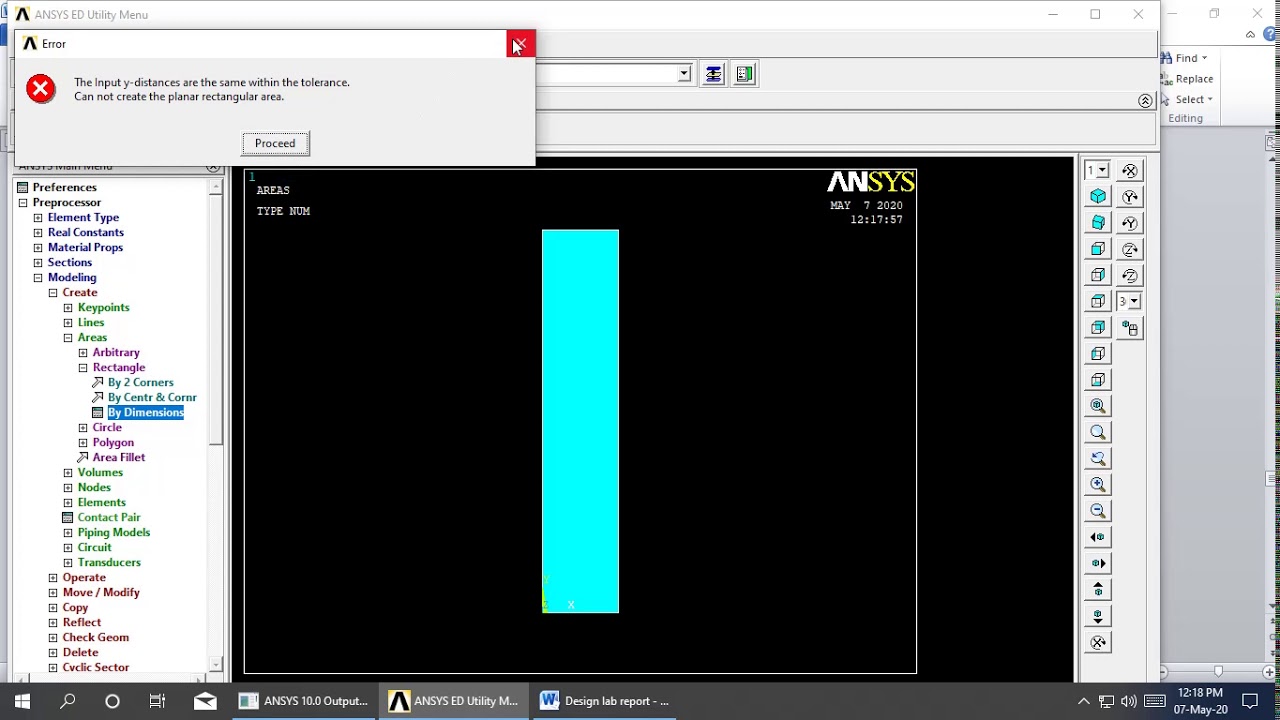Click the isometric view icon in ANSYS toolbar
Image resolution: width=1280 pixels, height=720 pixels.
coord(1098,197)
